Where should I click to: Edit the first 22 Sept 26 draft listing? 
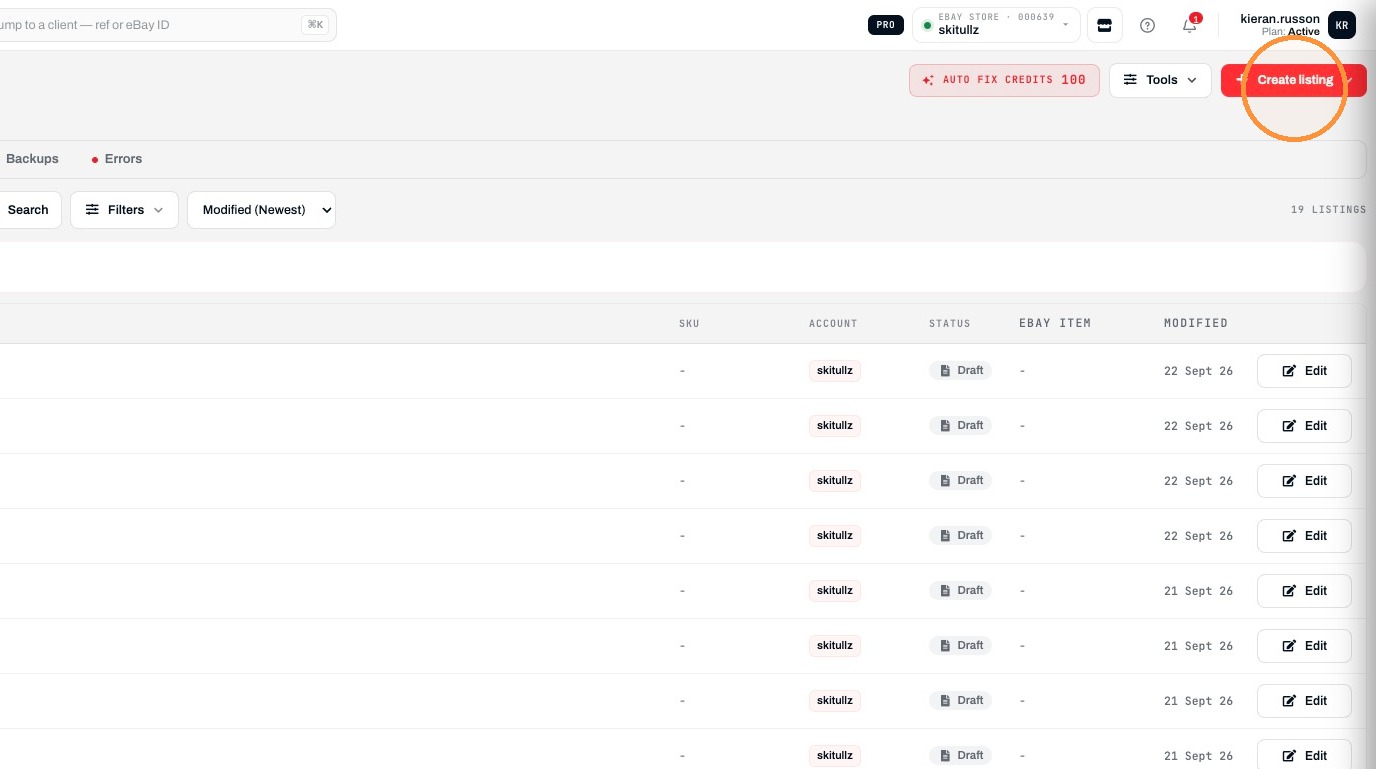[x=1304, y=371]
